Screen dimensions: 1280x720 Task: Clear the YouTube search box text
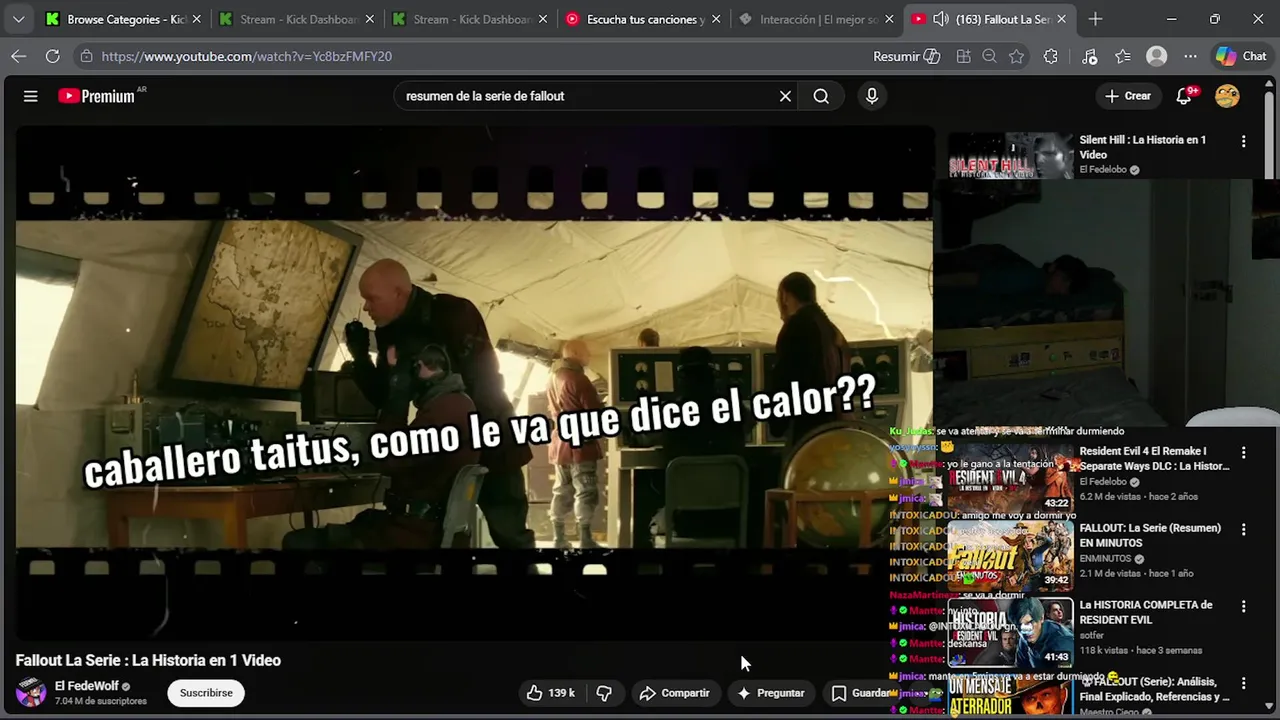tap(785, 96)
